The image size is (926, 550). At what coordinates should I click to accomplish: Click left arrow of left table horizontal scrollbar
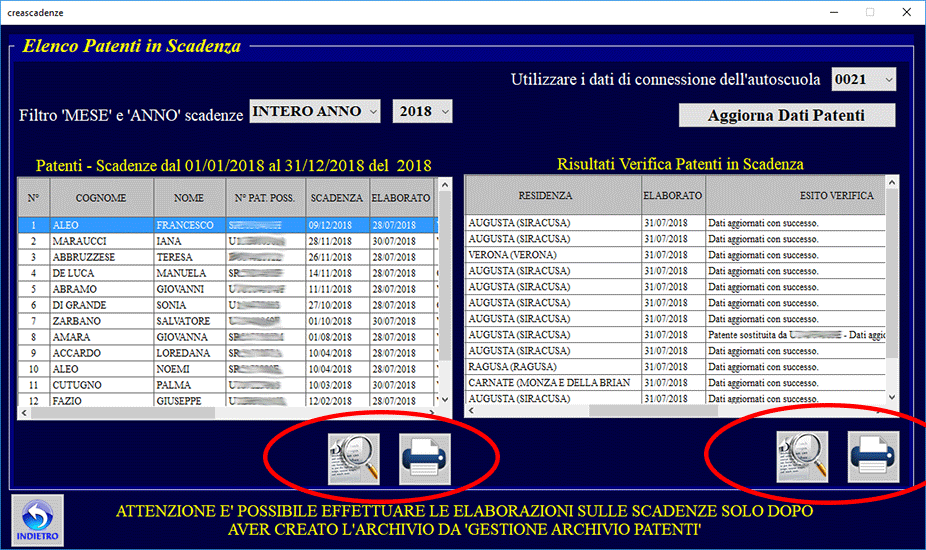click(x=24, y=412)
